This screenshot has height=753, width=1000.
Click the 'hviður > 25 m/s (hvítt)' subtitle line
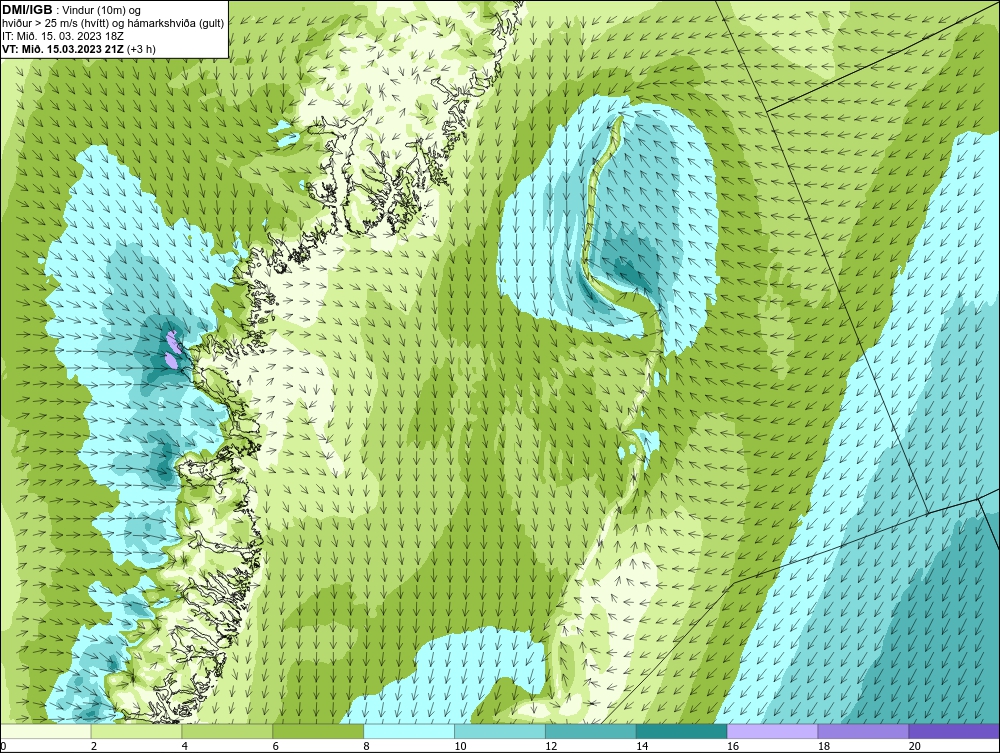pos(113,24)
